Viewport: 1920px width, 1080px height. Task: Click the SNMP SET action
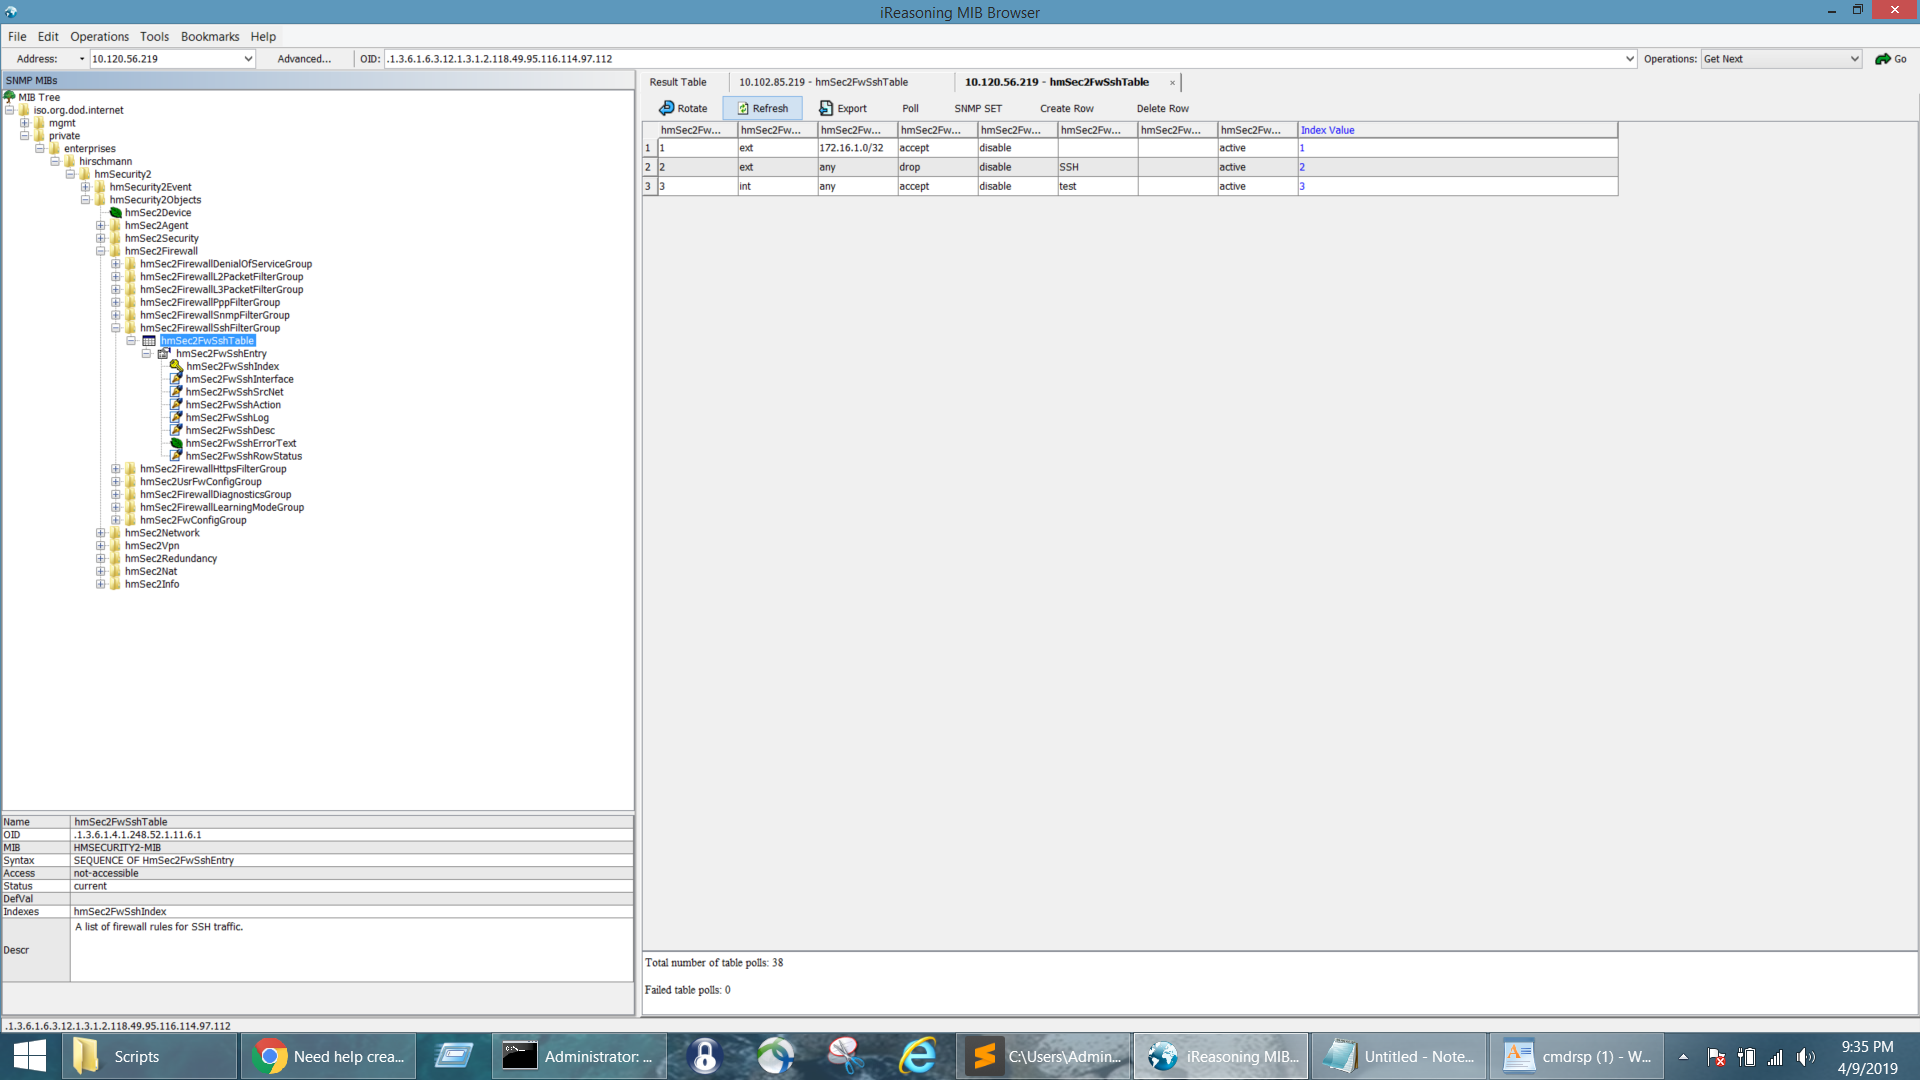(978, 107)
